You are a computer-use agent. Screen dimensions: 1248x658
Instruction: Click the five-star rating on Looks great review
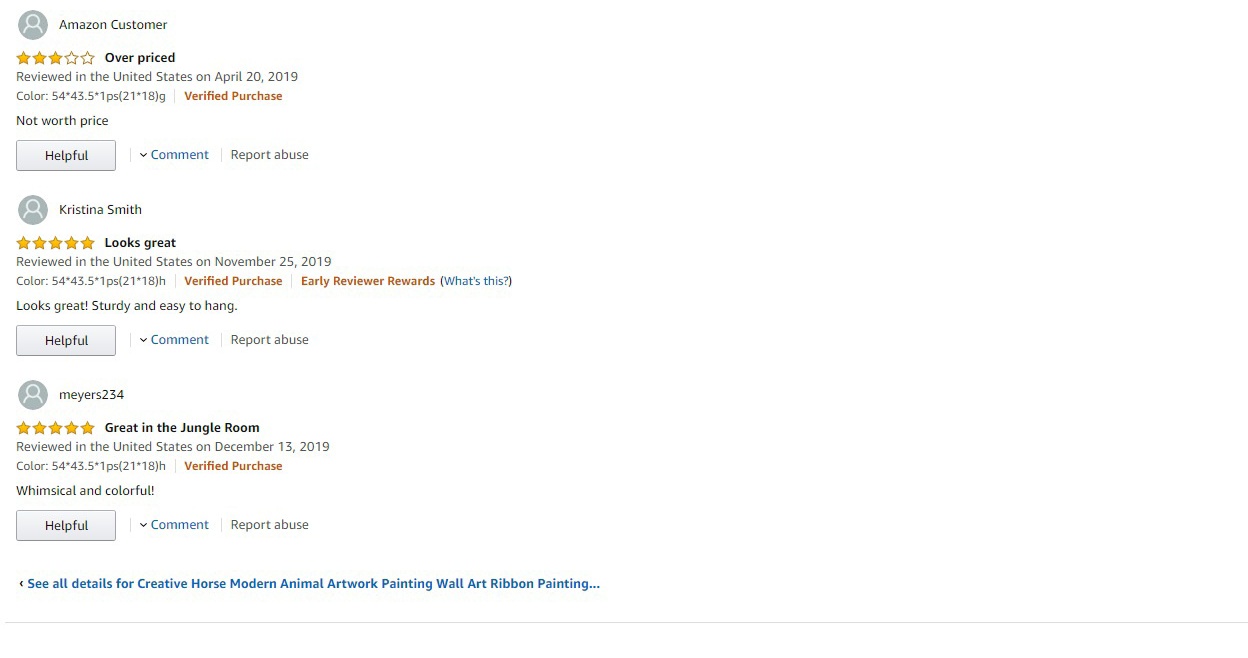(x=56, y=243)
